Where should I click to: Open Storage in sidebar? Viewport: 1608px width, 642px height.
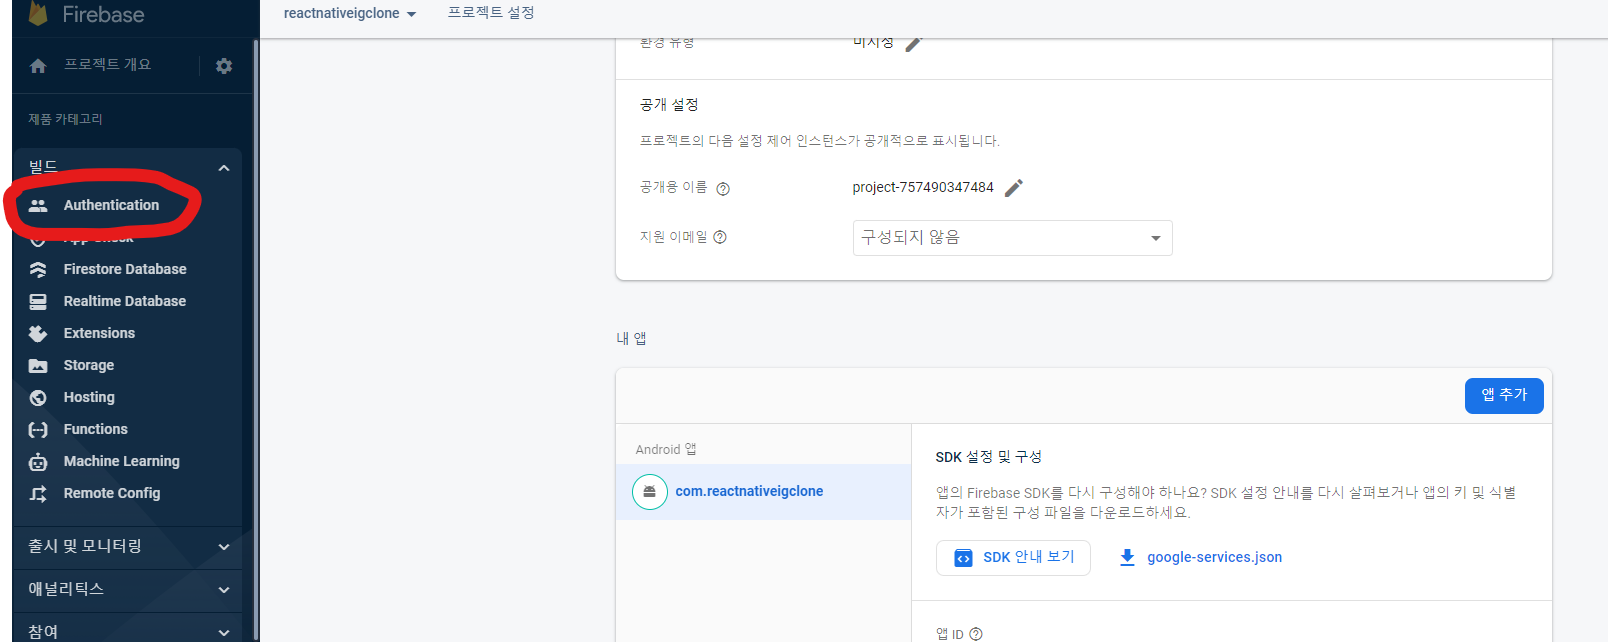pos(88,365)
